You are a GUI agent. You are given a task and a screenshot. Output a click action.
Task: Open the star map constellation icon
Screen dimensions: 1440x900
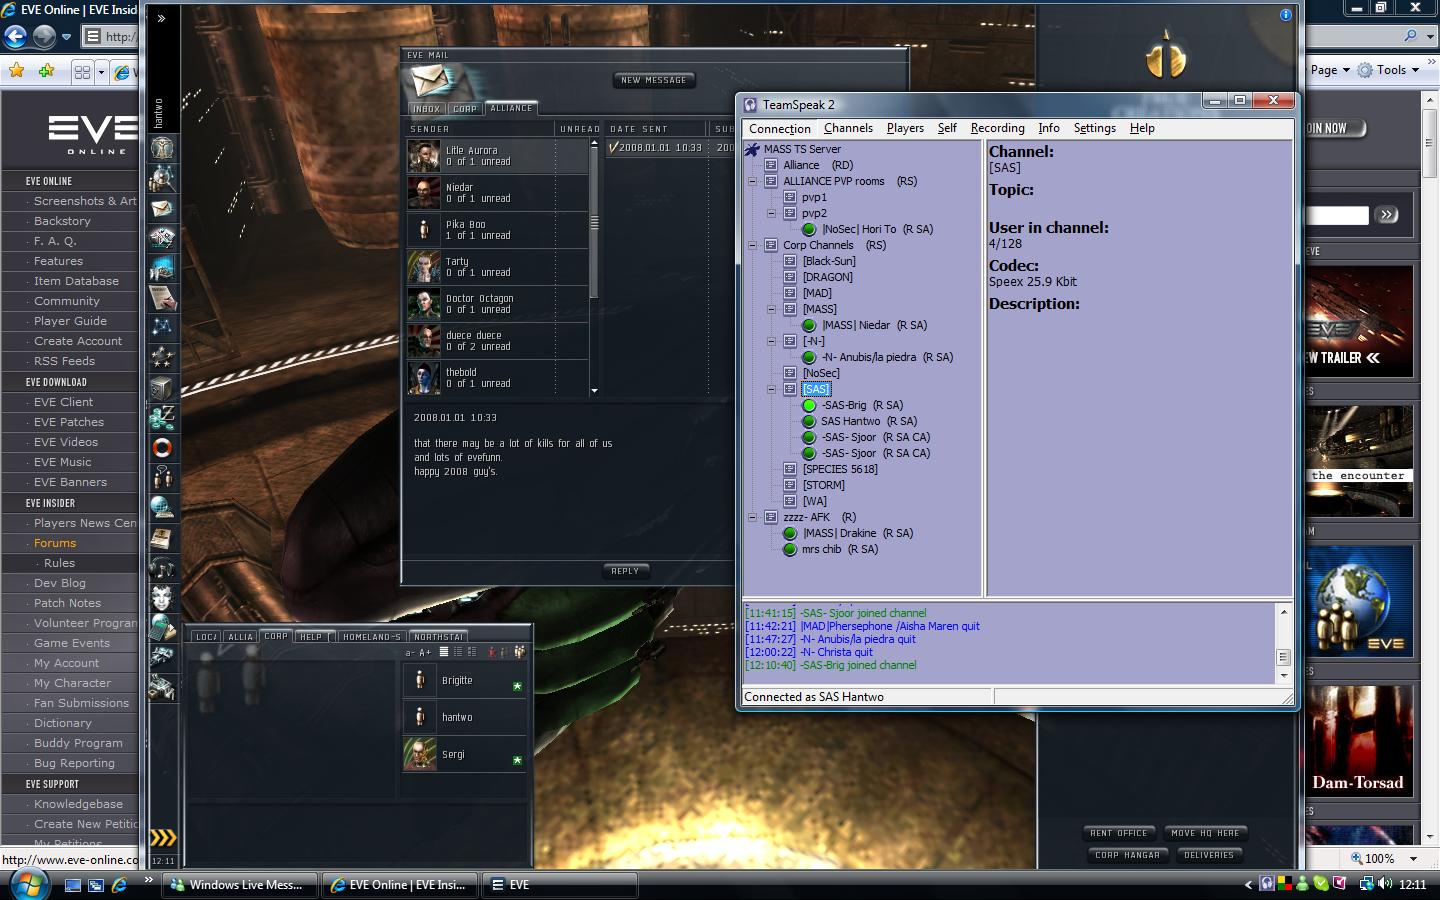pyautogui.click(x=163, y=327)
